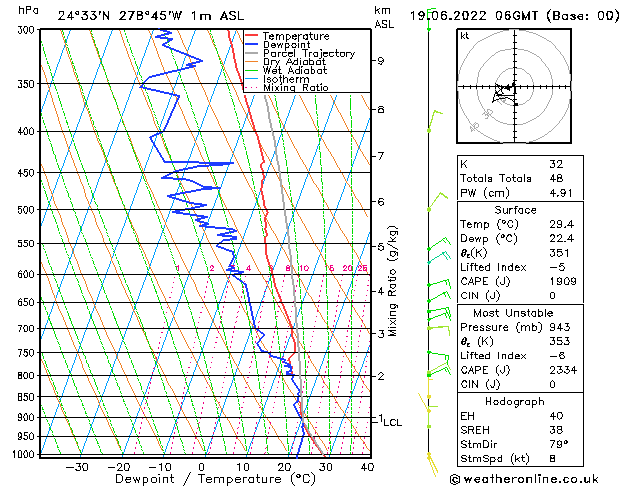Viewport: 629px width, 486px height.
Task: Click the StmSpd (kt) value 8
Action: pyautogui.click(x=552, y=458)
